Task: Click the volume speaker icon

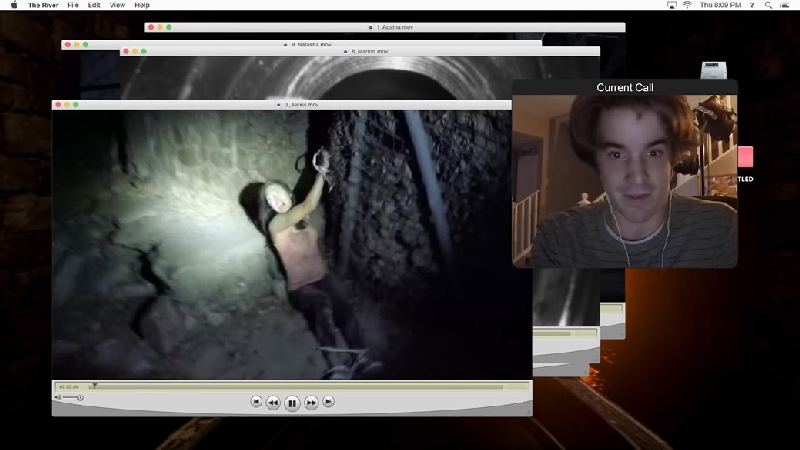Action: 58,397
